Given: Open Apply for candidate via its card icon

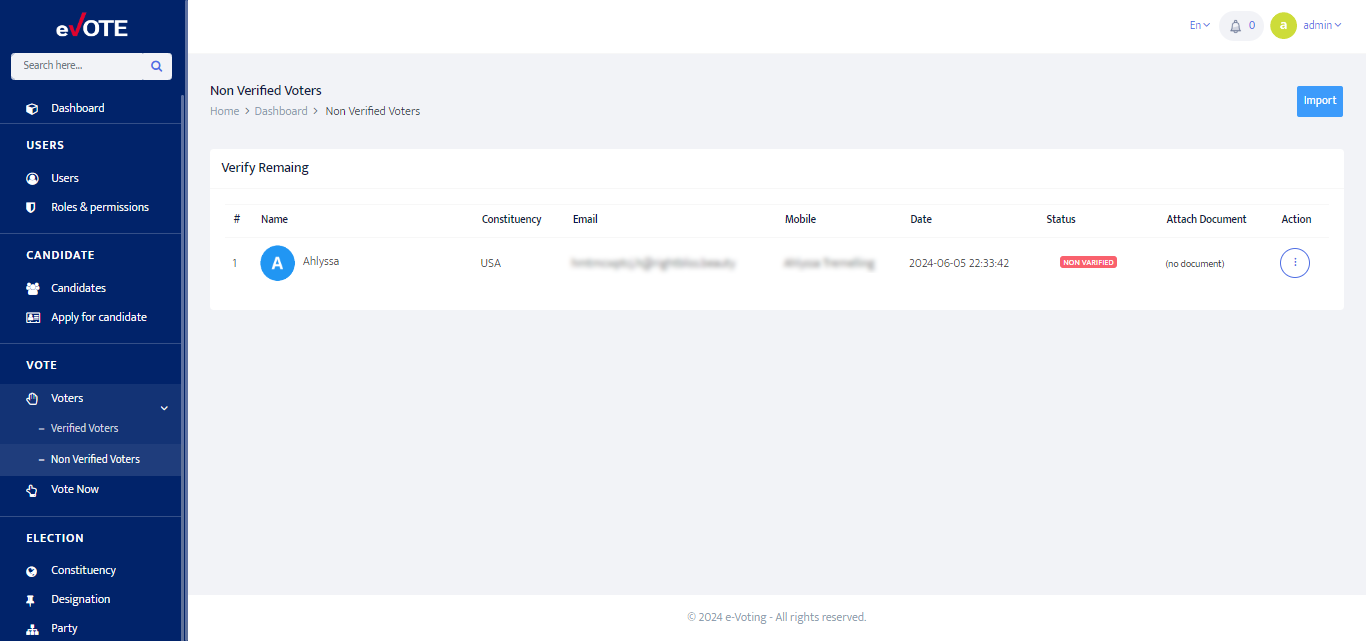Looking at the screenshot, I should coord(31,316).
